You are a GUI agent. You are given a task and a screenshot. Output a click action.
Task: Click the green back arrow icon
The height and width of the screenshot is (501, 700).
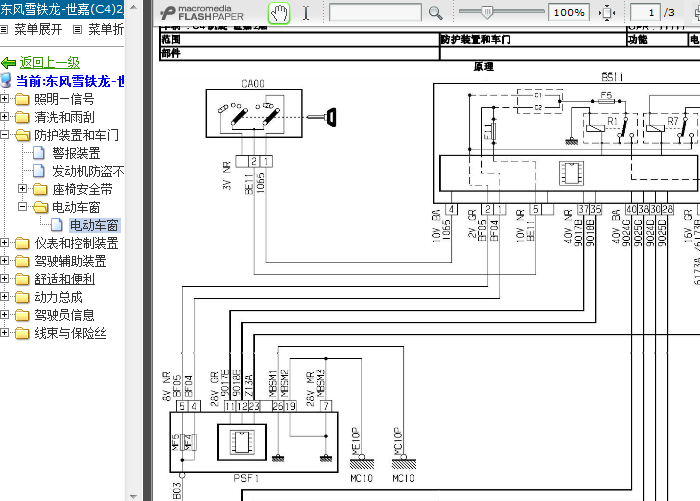[8, 63]
